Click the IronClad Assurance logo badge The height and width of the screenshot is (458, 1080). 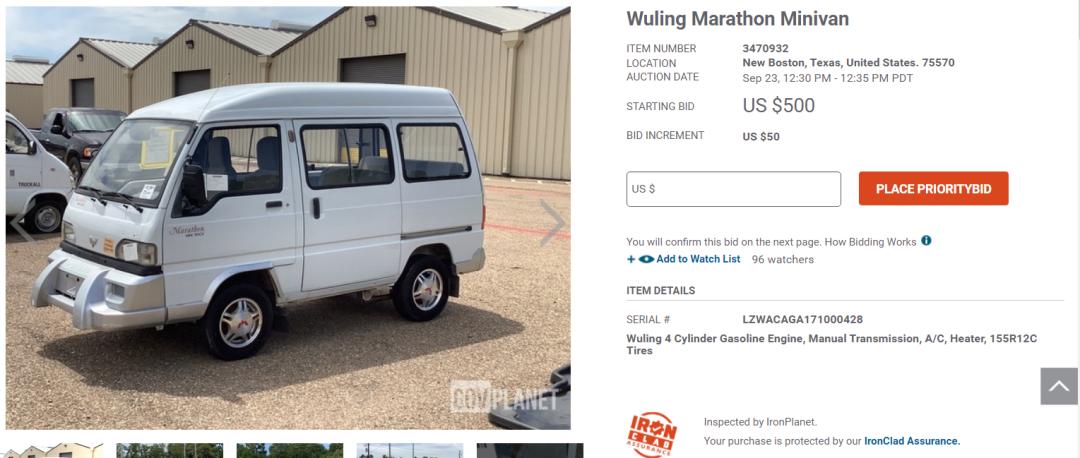coord(652,434)
